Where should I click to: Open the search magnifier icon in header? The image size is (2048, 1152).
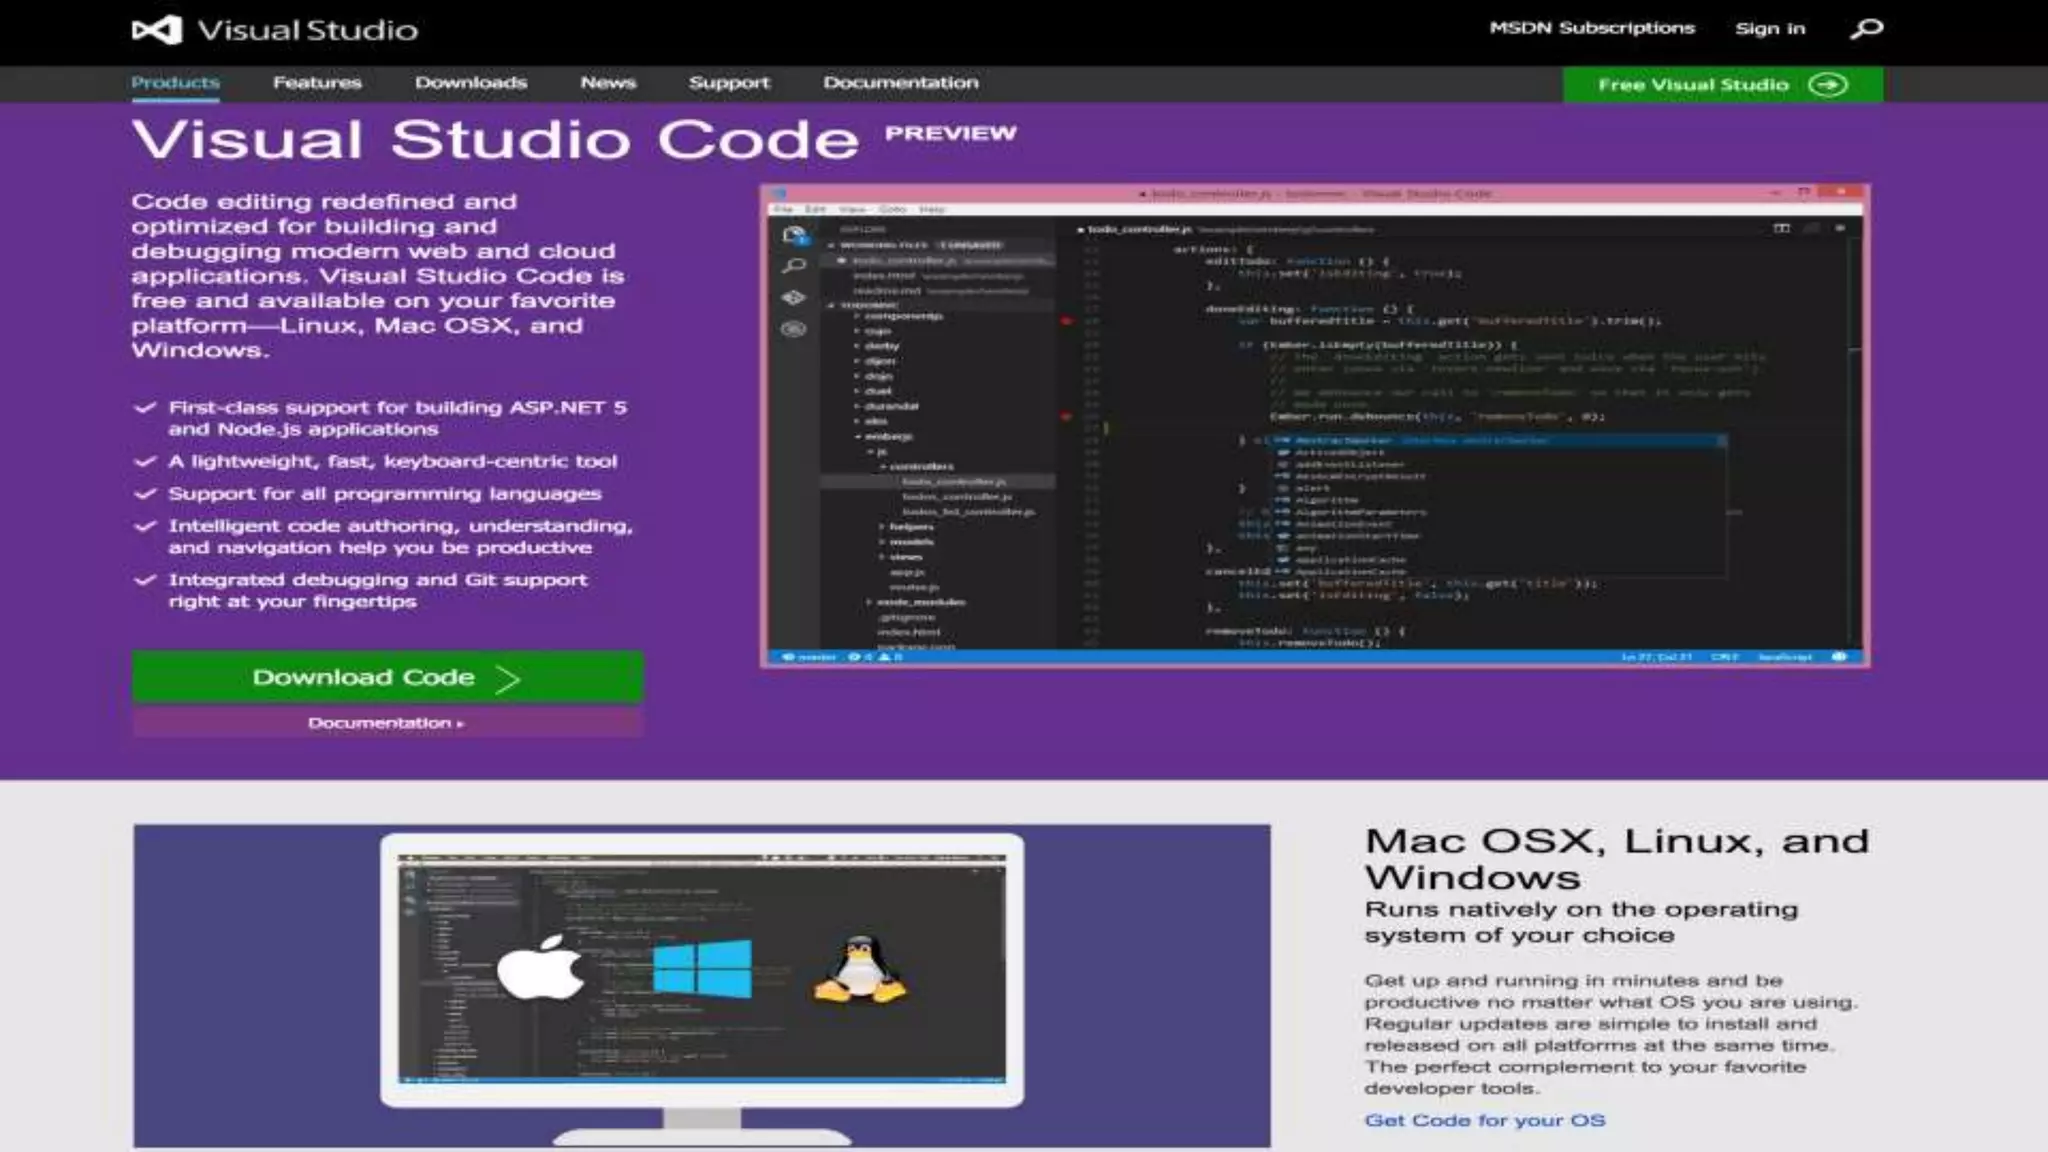(x=1866, y=29)
